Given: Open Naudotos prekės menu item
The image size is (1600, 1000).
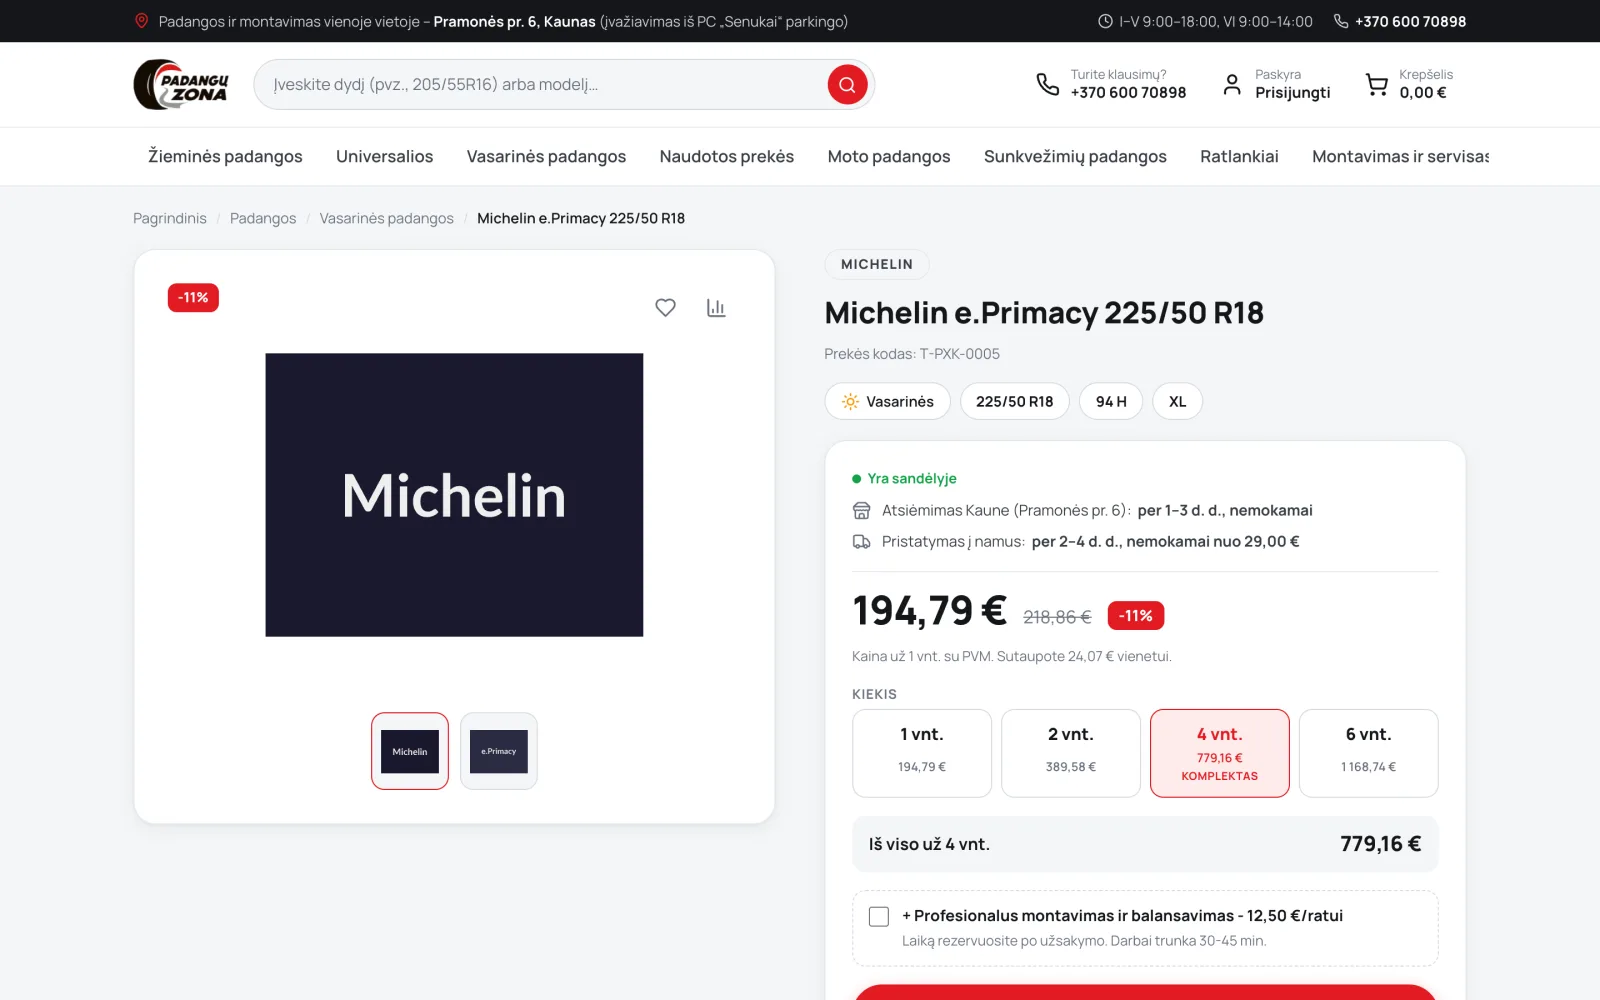Looking at the screenshot, I should pos(727,156).
